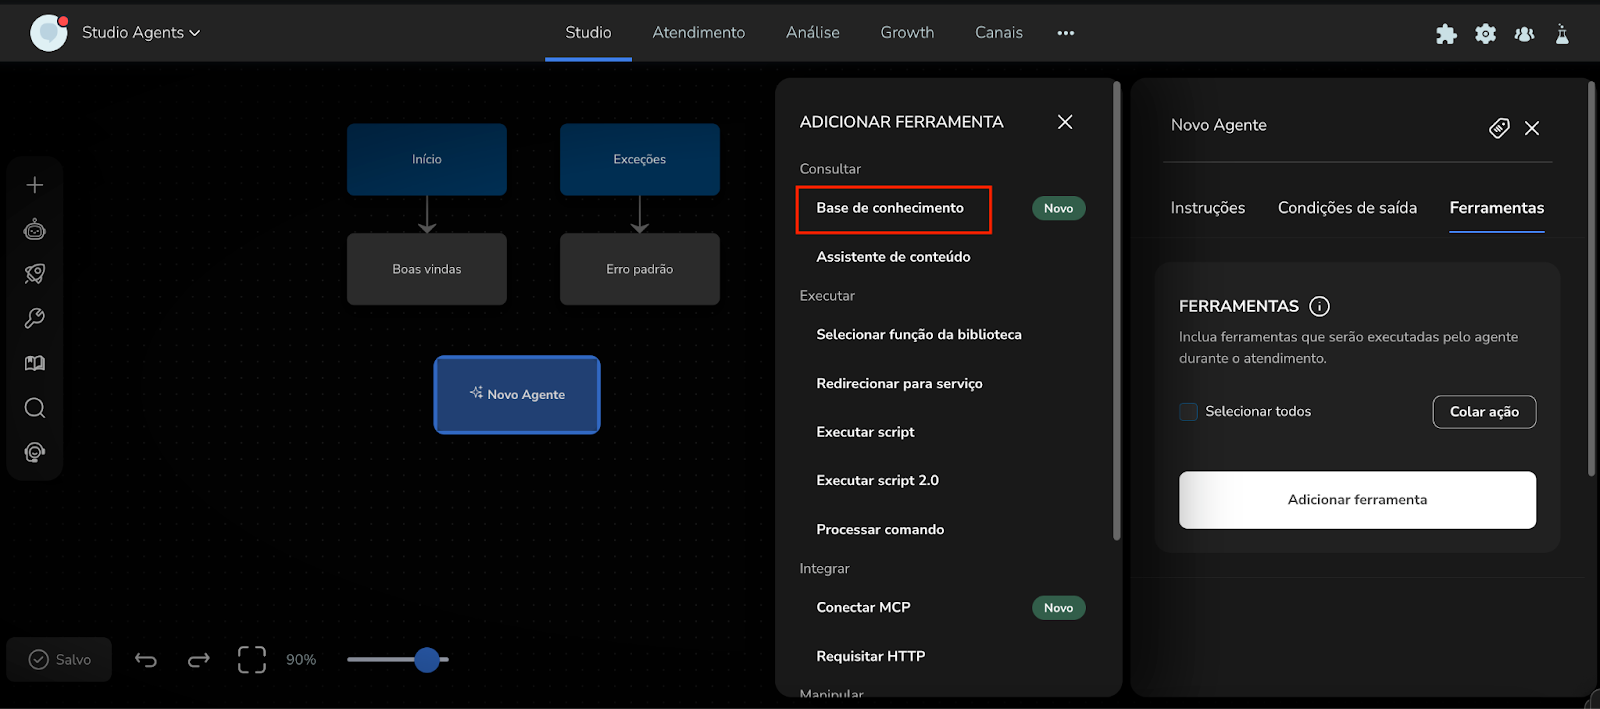Open the wrench tools icon in sidebar

[35, 319]
